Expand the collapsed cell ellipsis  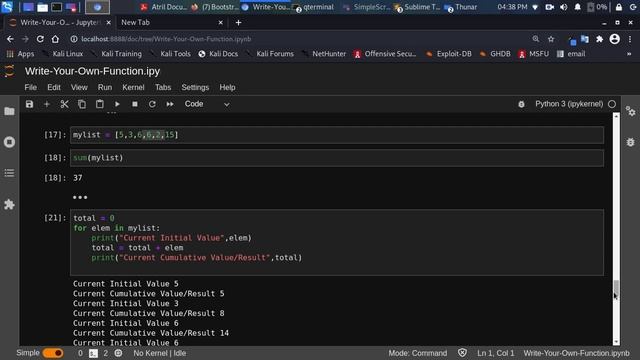coord(80,198)
